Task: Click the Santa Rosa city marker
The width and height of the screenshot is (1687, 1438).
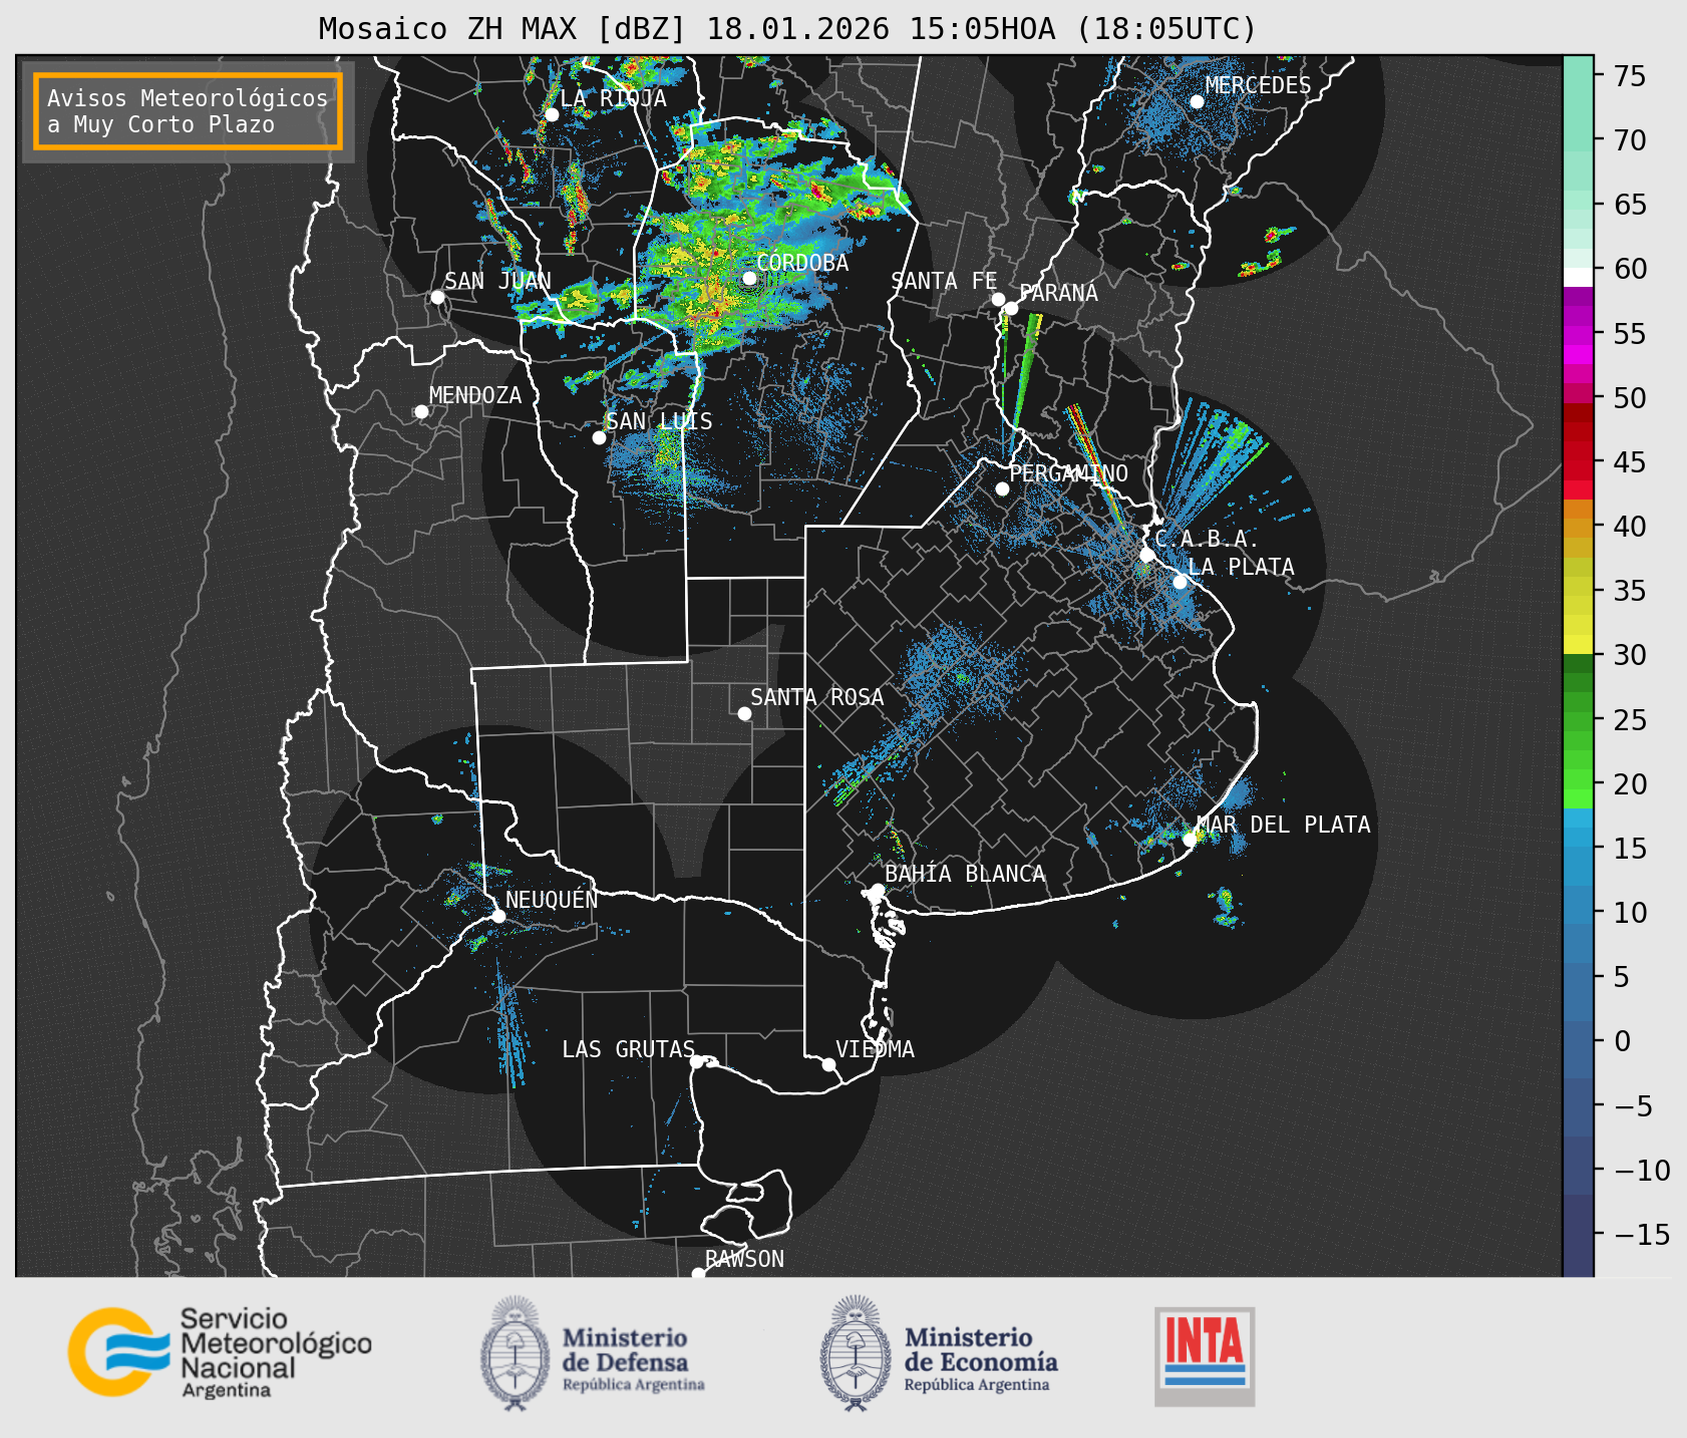Action: point(744,713)
